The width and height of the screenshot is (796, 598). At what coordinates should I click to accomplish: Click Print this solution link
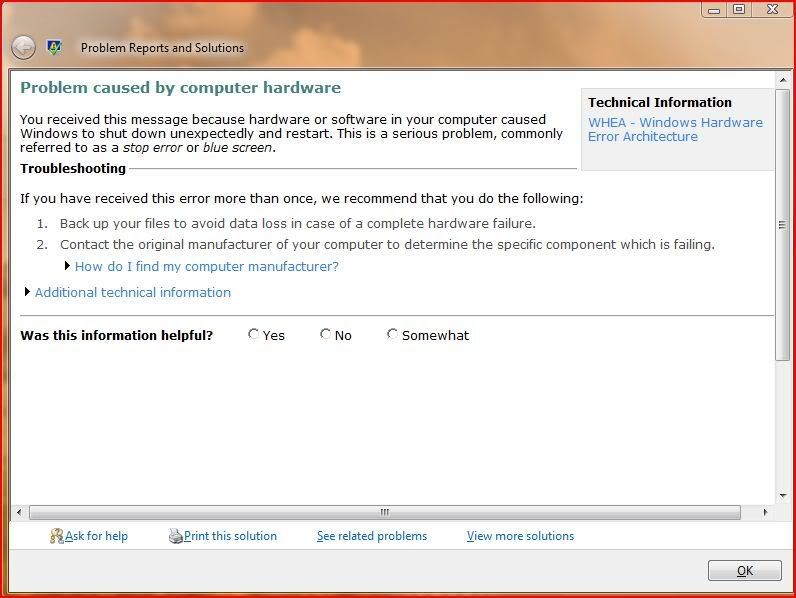pyautogui.click(x=230, y=536)
